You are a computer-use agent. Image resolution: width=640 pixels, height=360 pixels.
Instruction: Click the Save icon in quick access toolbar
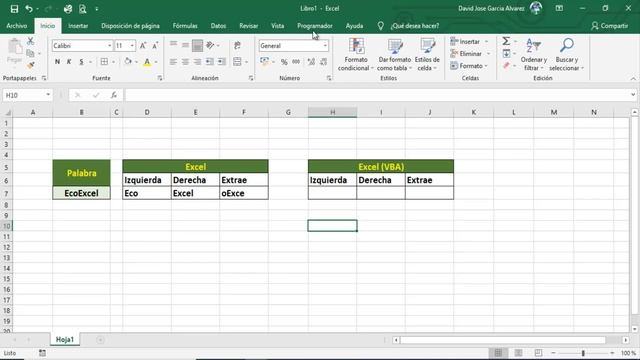tap(14, 9)
